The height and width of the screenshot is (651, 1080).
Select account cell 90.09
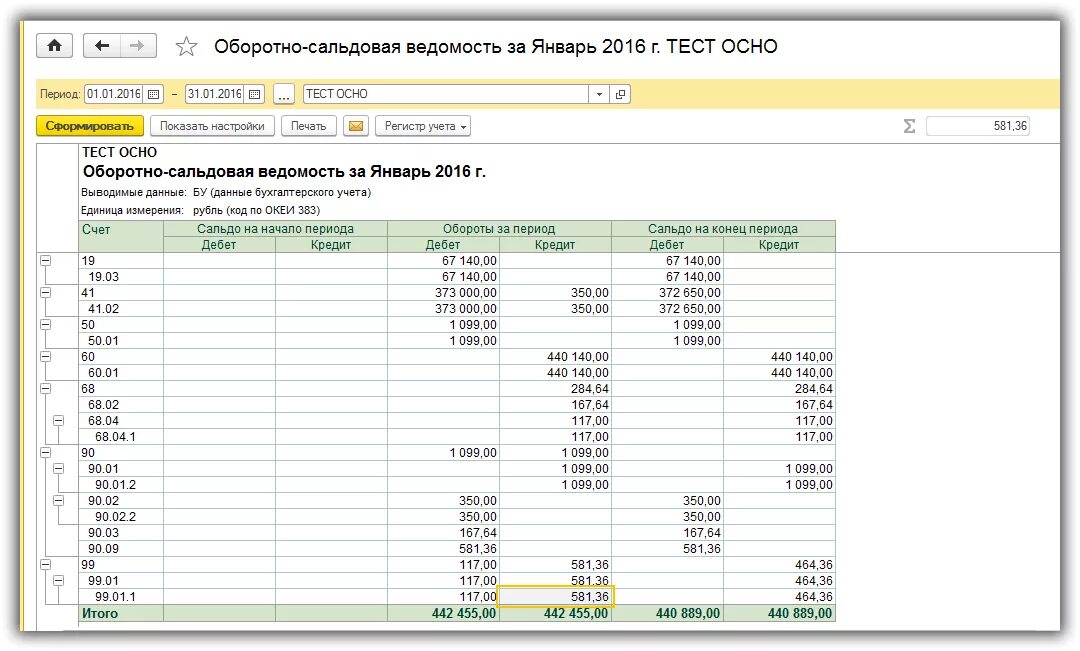coord(121,549)
